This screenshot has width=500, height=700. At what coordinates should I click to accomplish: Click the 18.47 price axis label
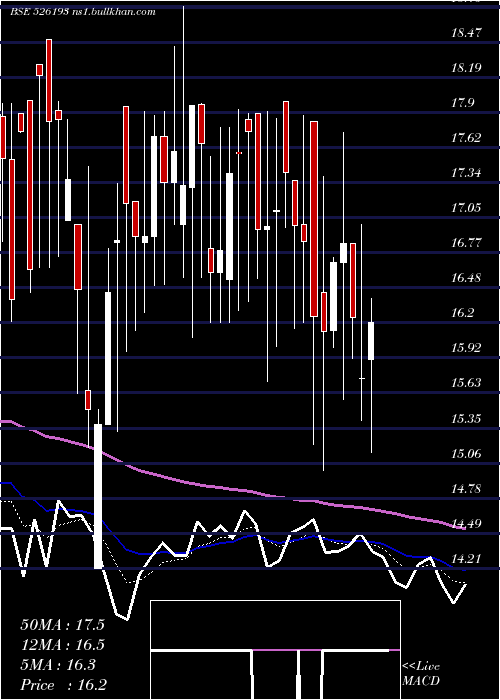pyautogui.click(x=467, y=32)
